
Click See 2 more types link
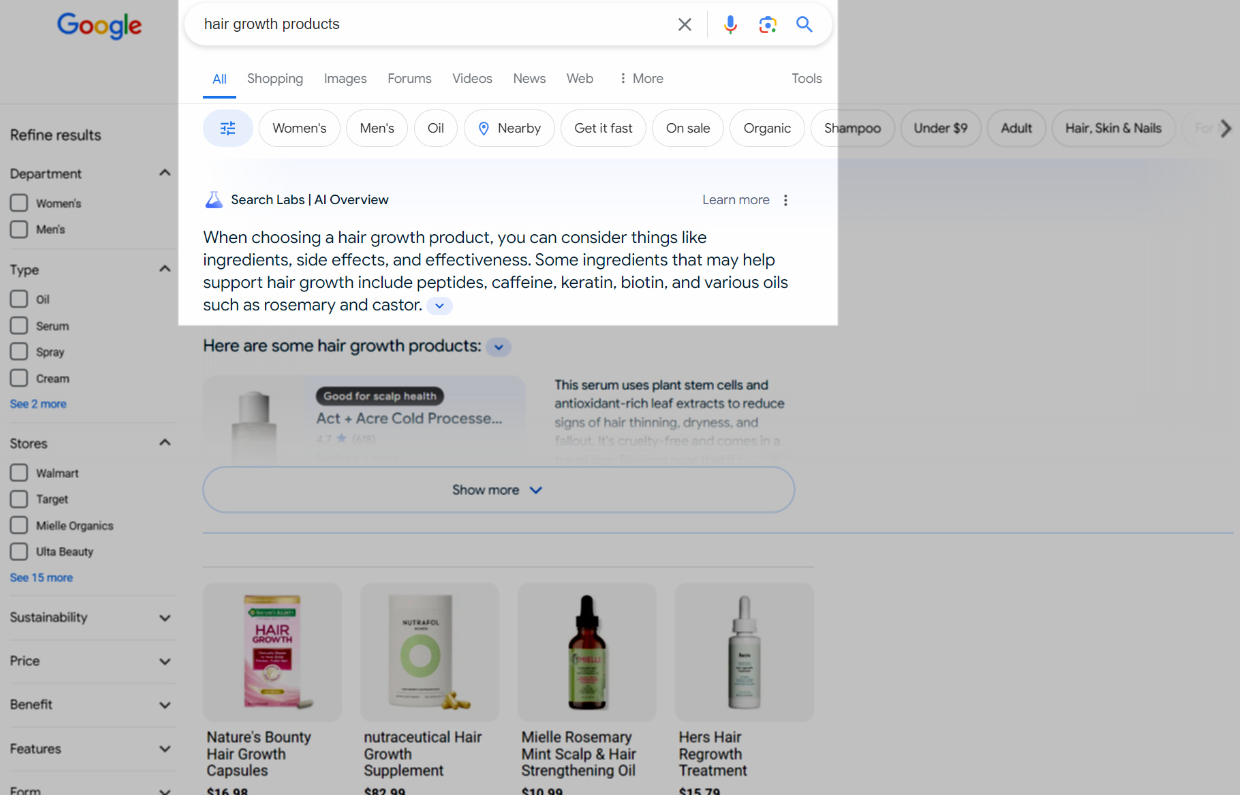[x=38, y=404]
